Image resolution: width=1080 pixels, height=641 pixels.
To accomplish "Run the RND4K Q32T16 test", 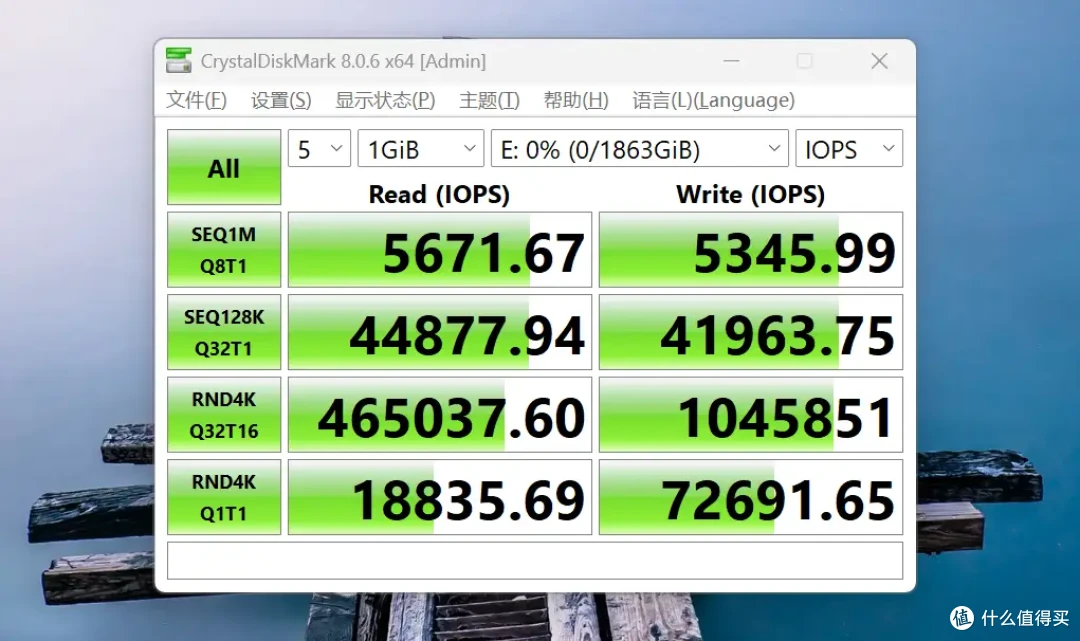I will pyautogui.click(x=224, y=415).
